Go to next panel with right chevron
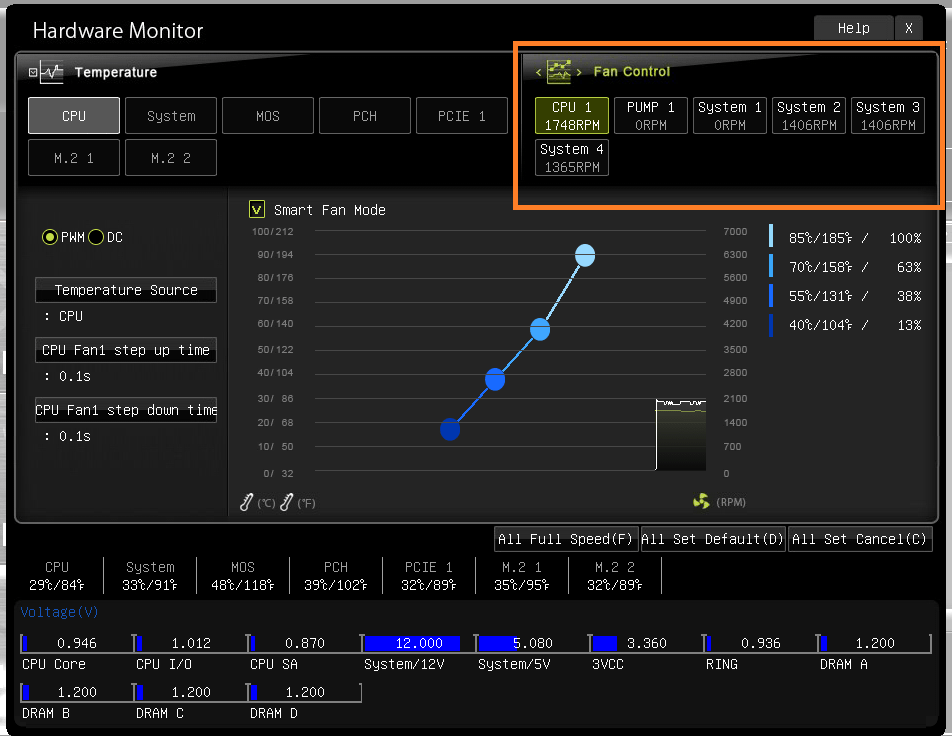Screen dimensions: 952x736 point(579,72)
